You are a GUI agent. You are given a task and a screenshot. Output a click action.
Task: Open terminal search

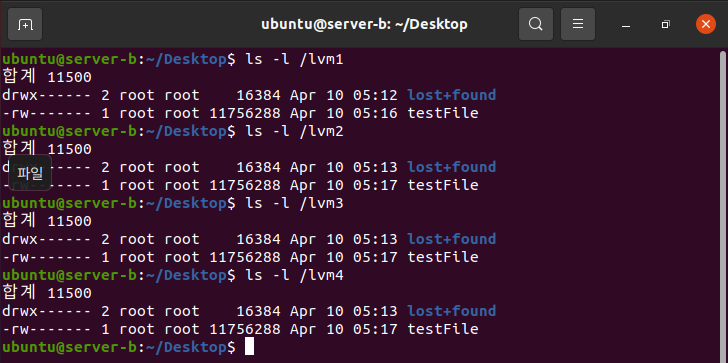coord(536,24)
